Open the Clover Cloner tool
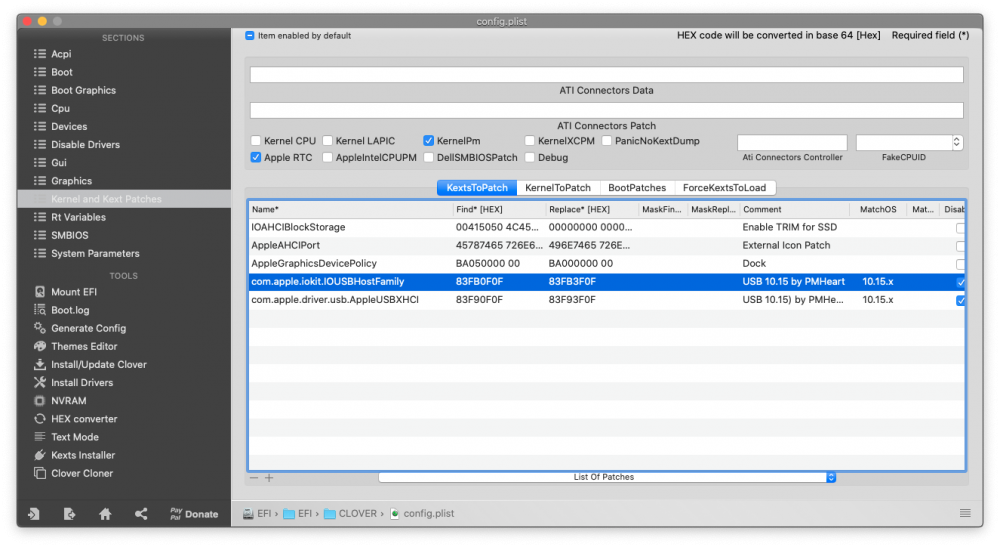This screenshot has height=547, width=1000. pyautogui.click(x=82, y=473)
